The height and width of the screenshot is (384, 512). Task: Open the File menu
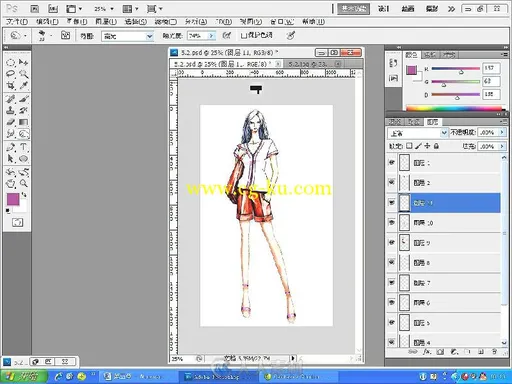[17, 22]
